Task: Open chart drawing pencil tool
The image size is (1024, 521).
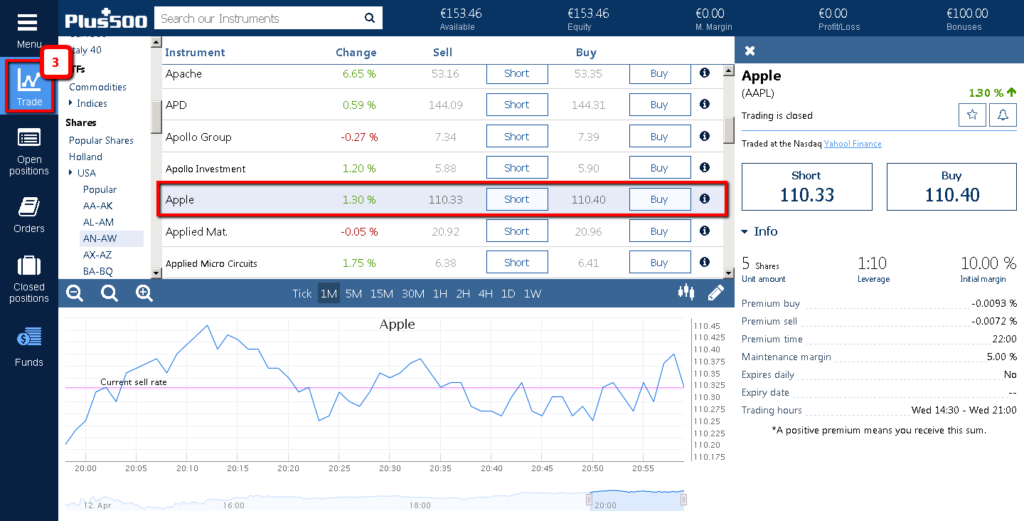Action: [716, 293]
